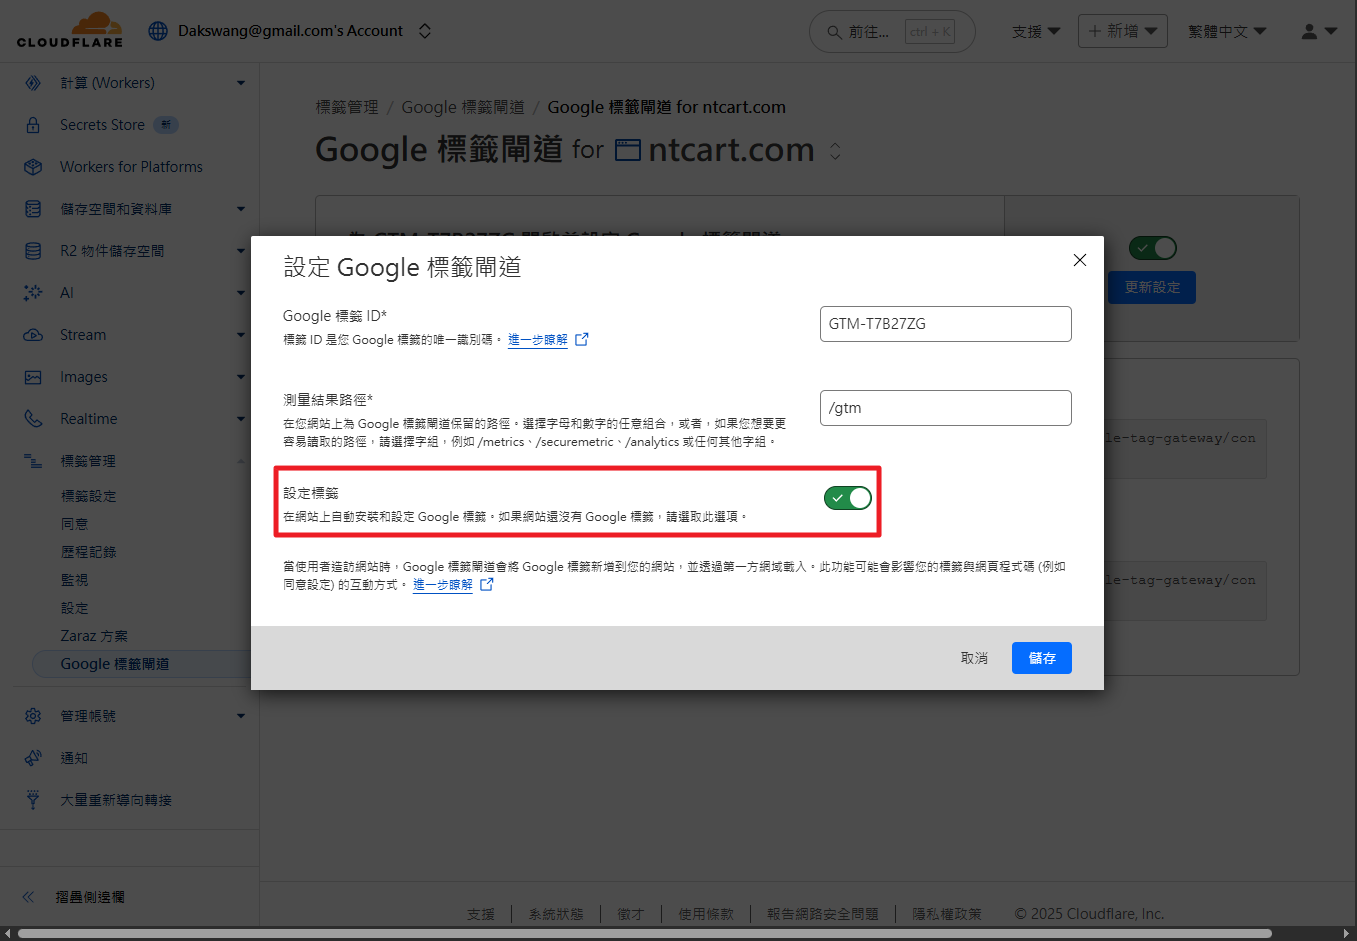The height and width of the screenshot is (941, 1357).
Task: Click the Stream cloud icon
Action: 33,335
